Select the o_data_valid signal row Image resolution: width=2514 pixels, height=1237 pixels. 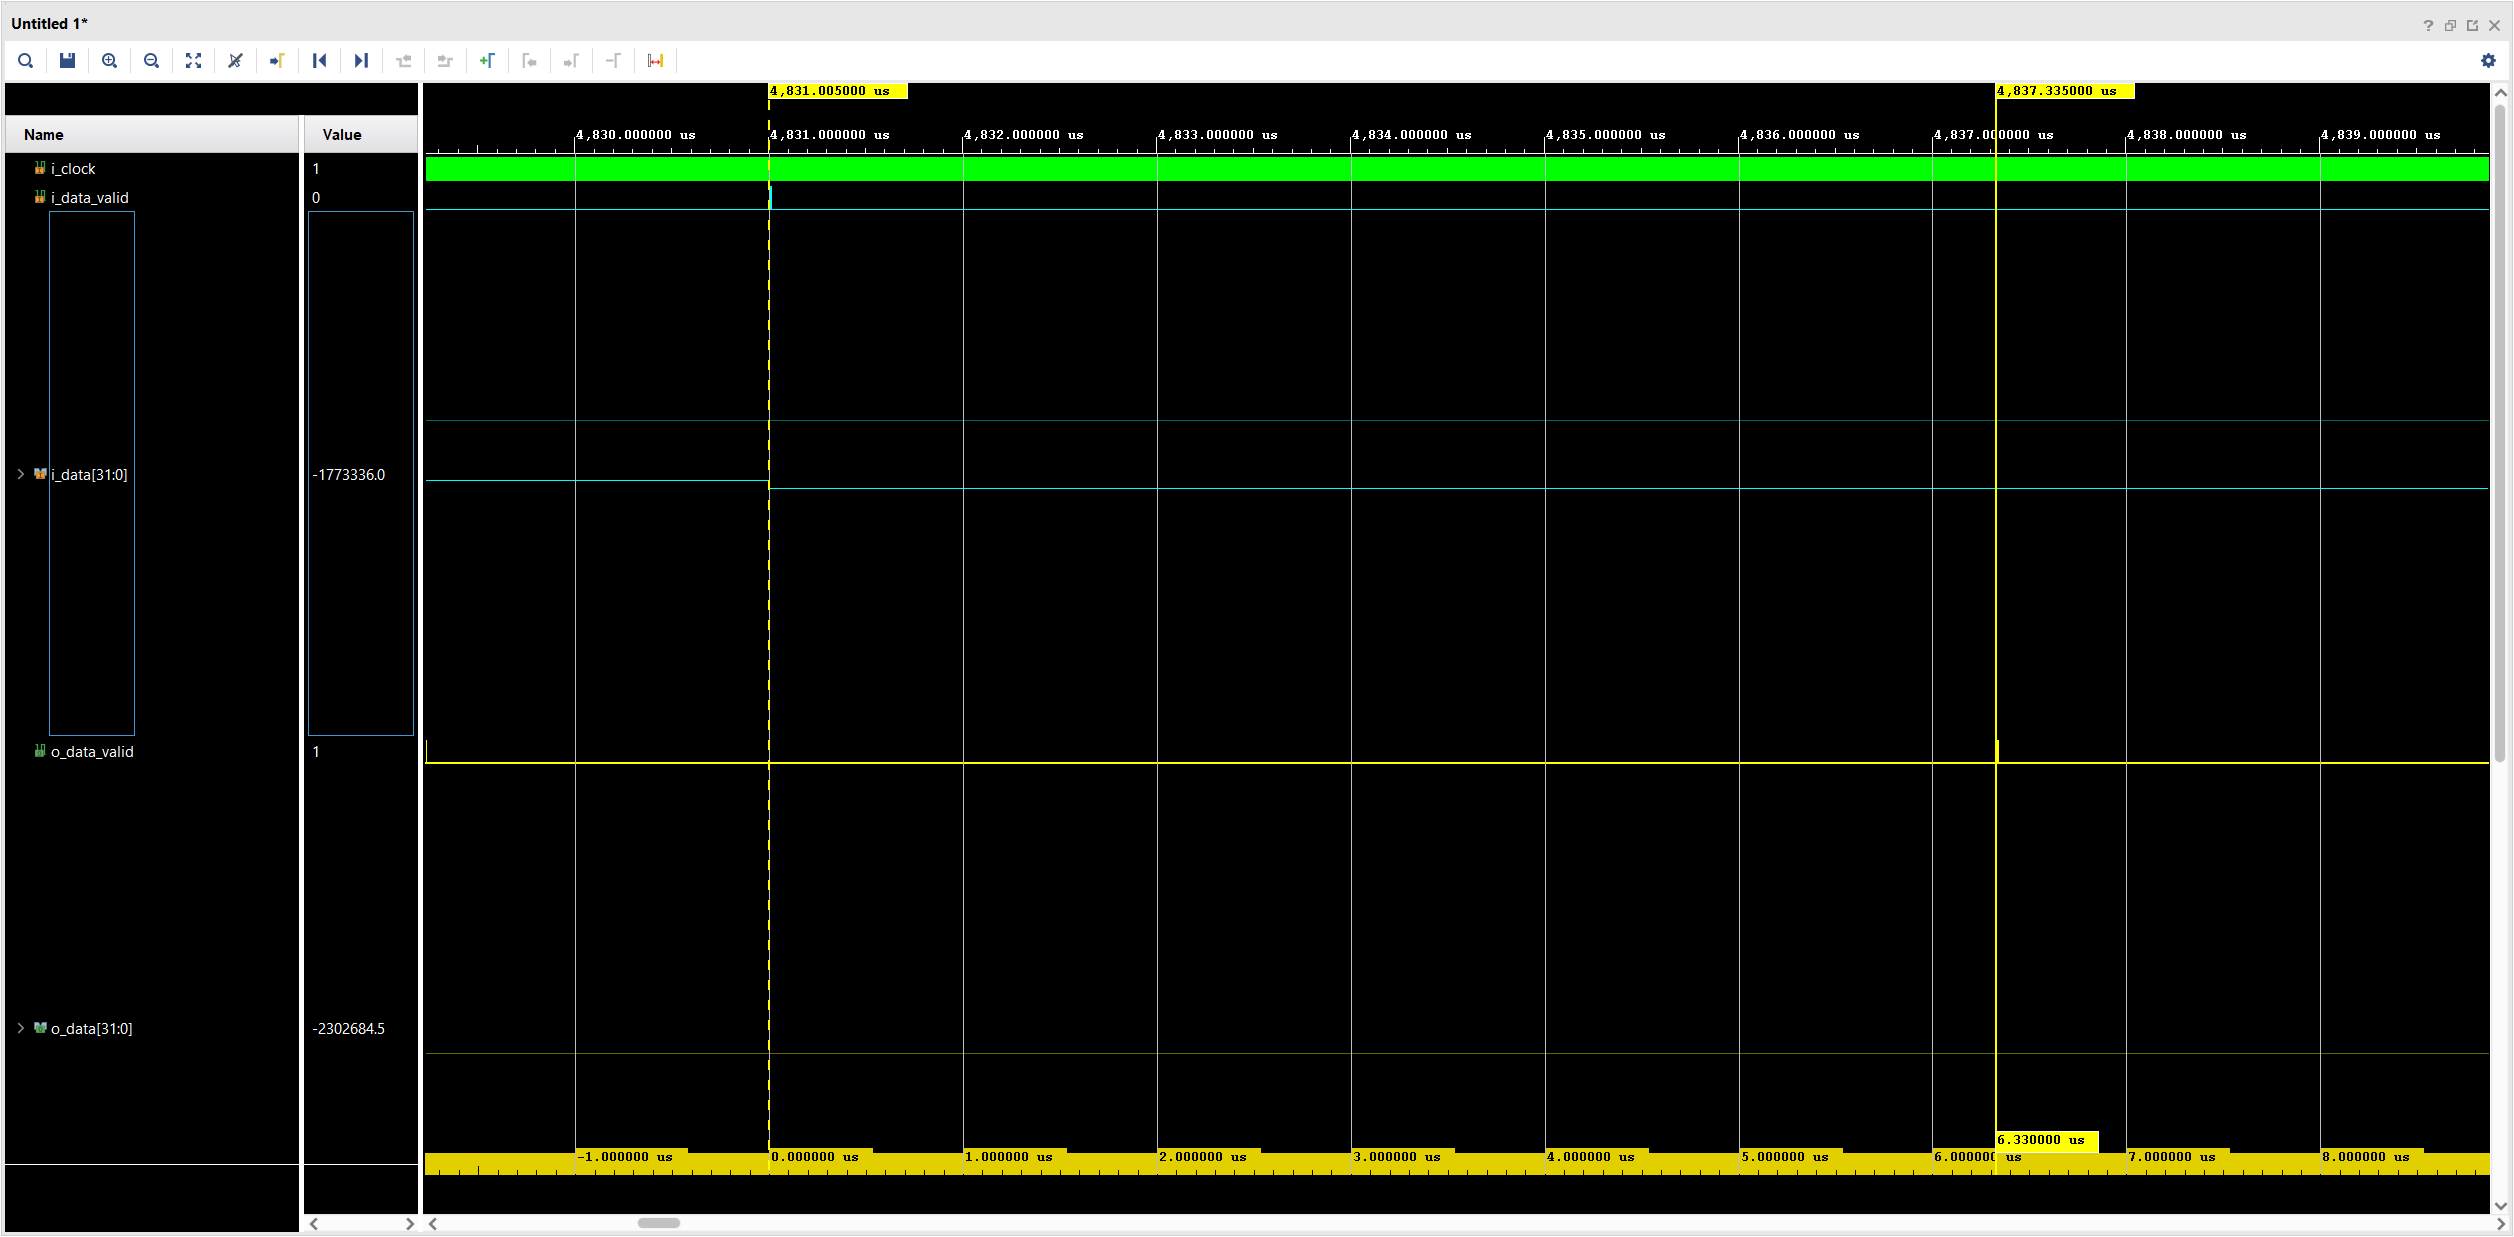[x=92, y=751]
